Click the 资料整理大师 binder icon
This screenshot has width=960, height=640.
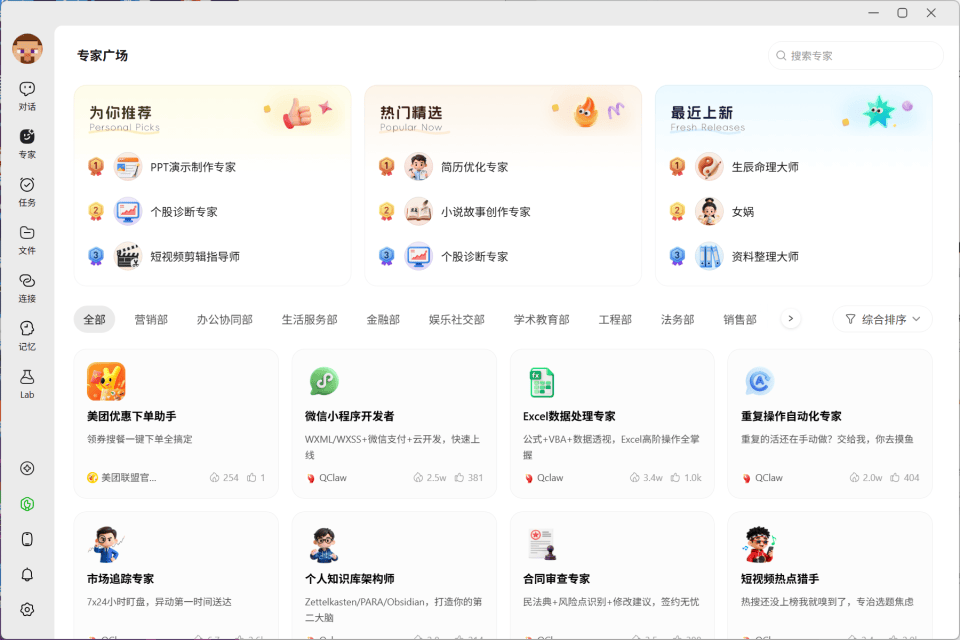click(x=709, y=256)
